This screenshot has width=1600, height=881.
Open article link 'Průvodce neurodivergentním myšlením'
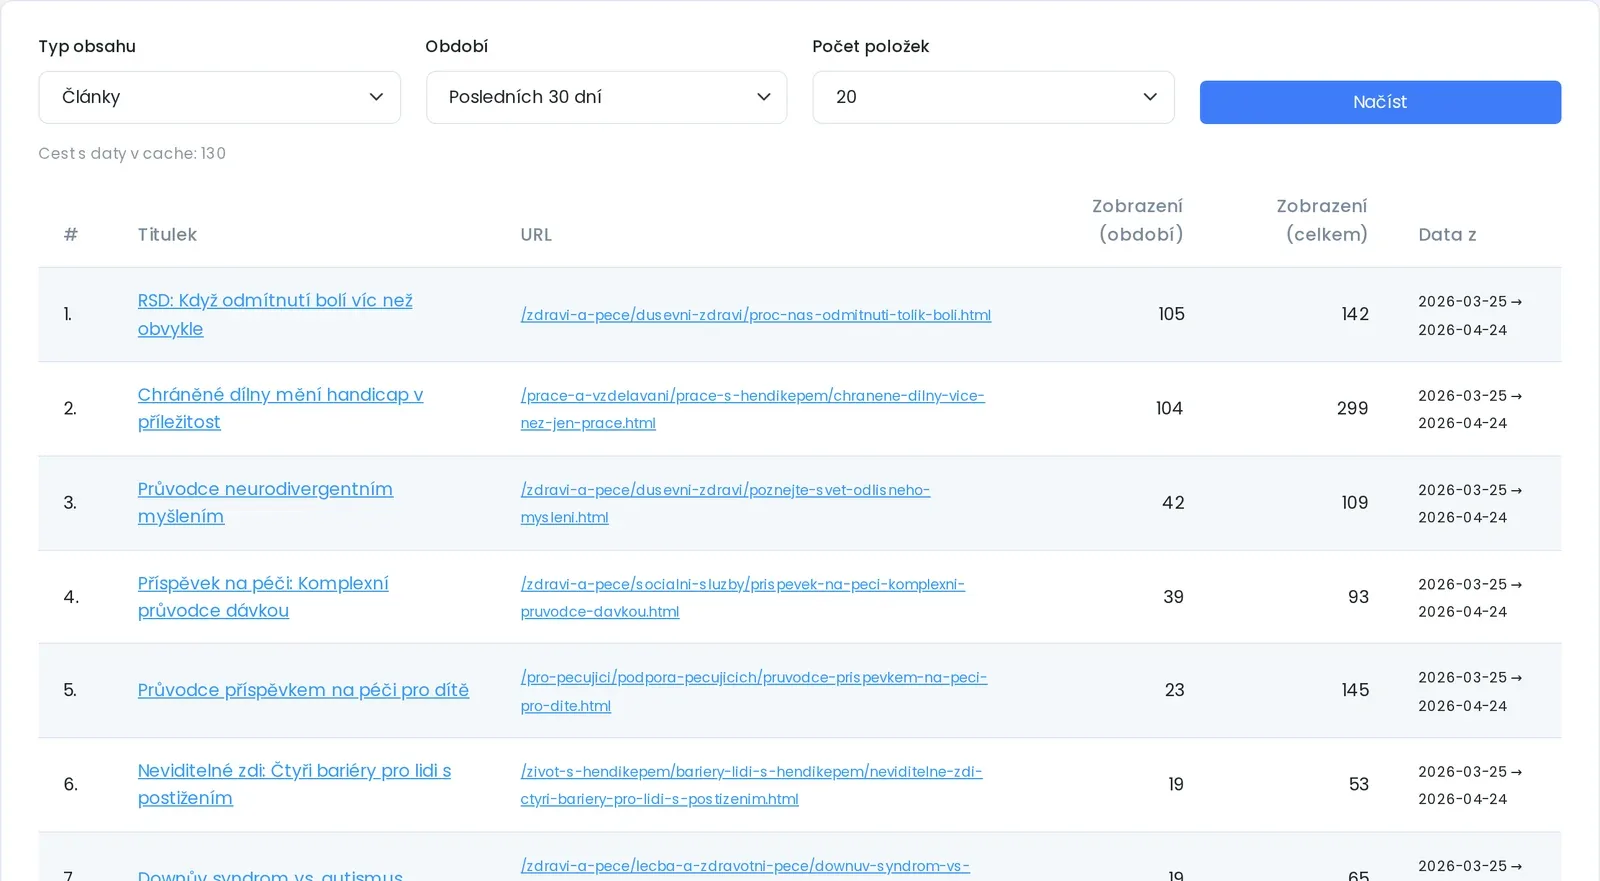point(265,502)
